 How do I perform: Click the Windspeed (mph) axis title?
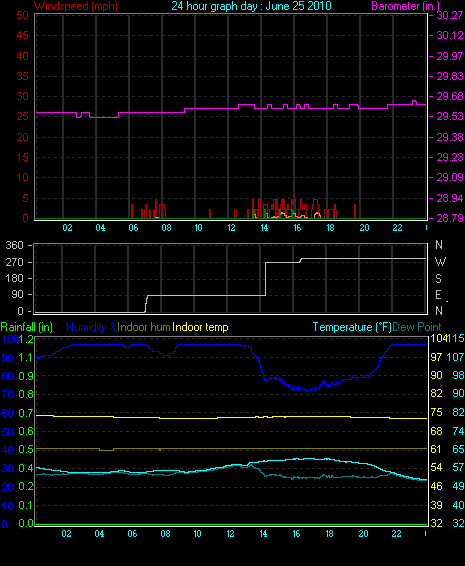coord(76,6)
